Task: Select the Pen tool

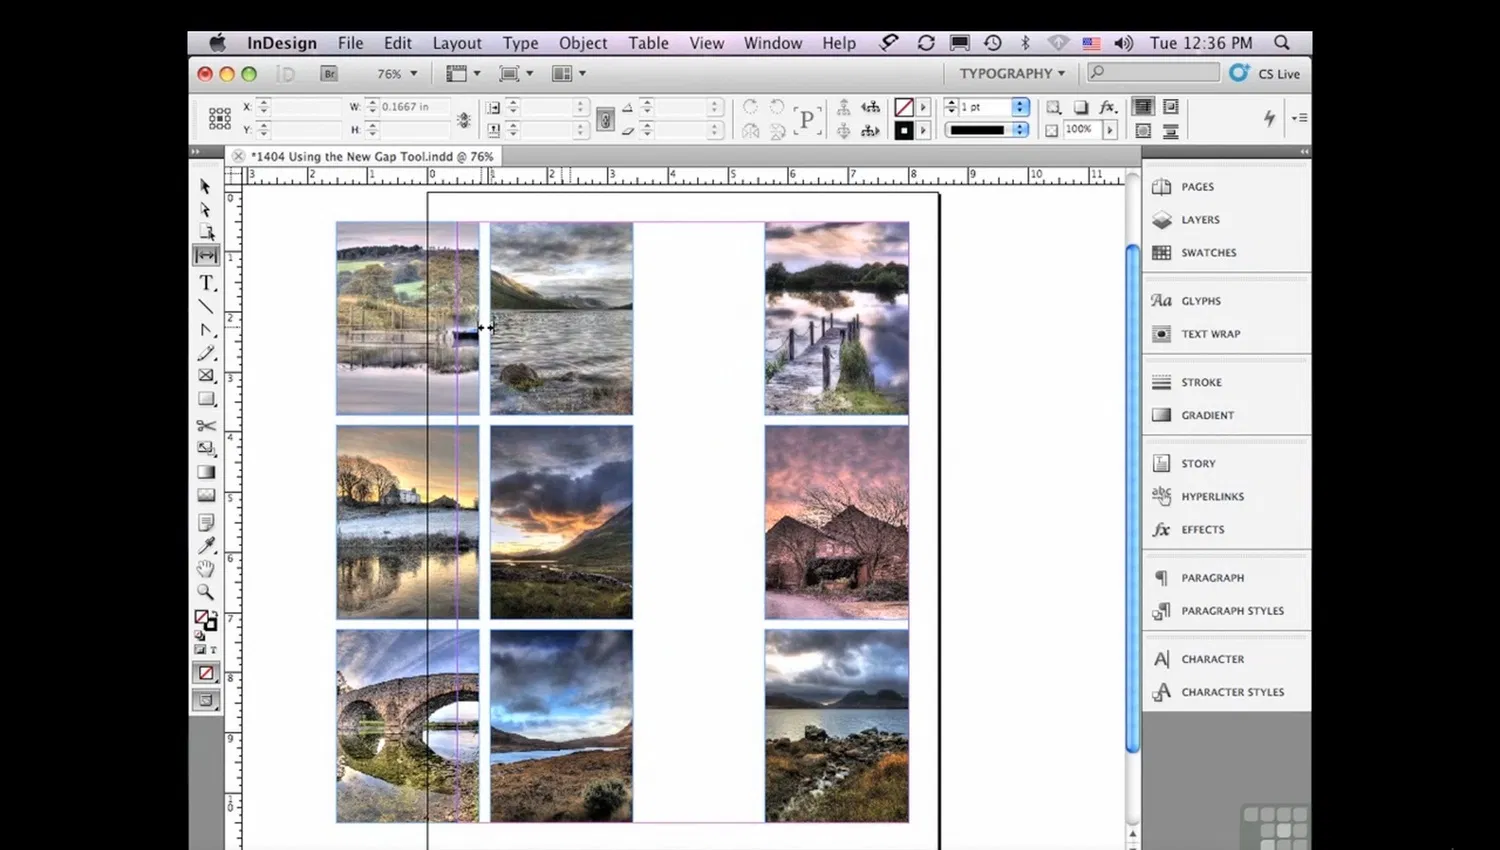Action: pos(206,330)
